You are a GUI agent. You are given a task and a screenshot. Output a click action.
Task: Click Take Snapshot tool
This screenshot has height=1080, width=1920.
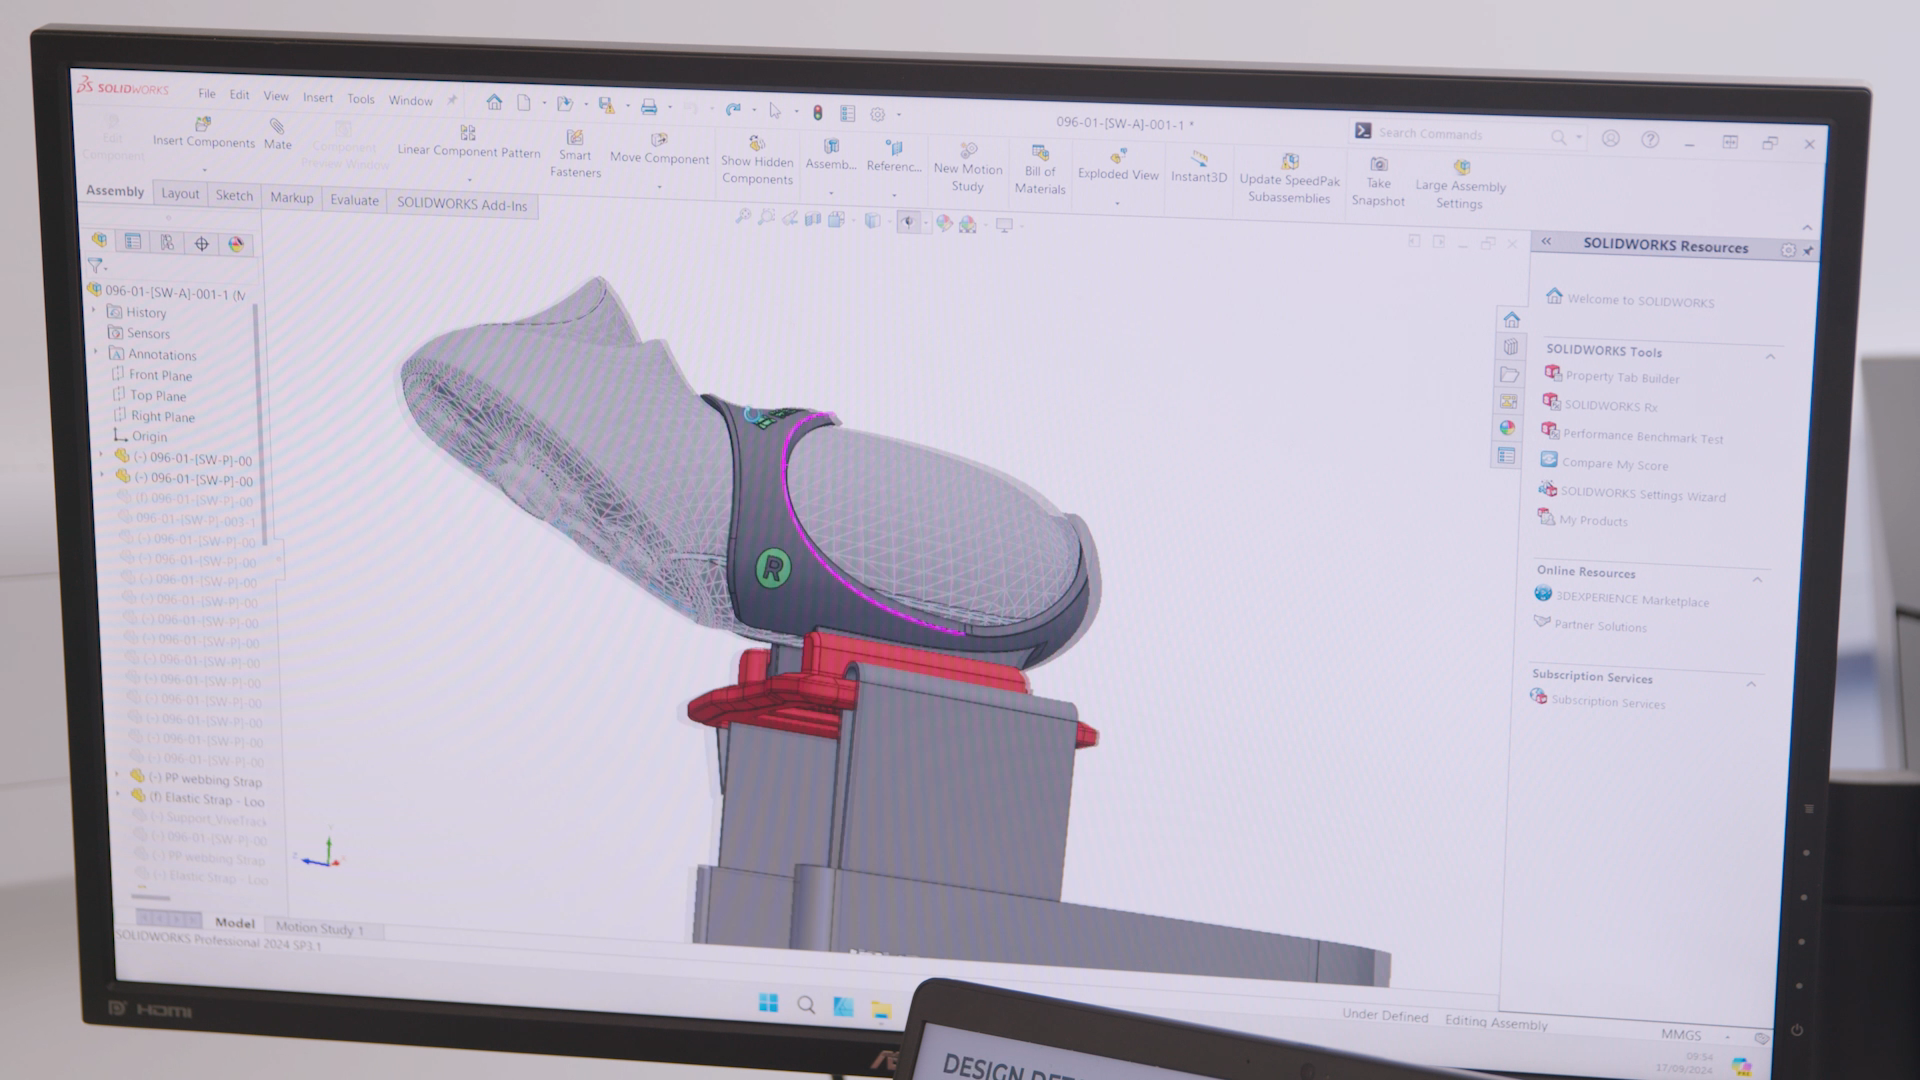coord(1378,182)
